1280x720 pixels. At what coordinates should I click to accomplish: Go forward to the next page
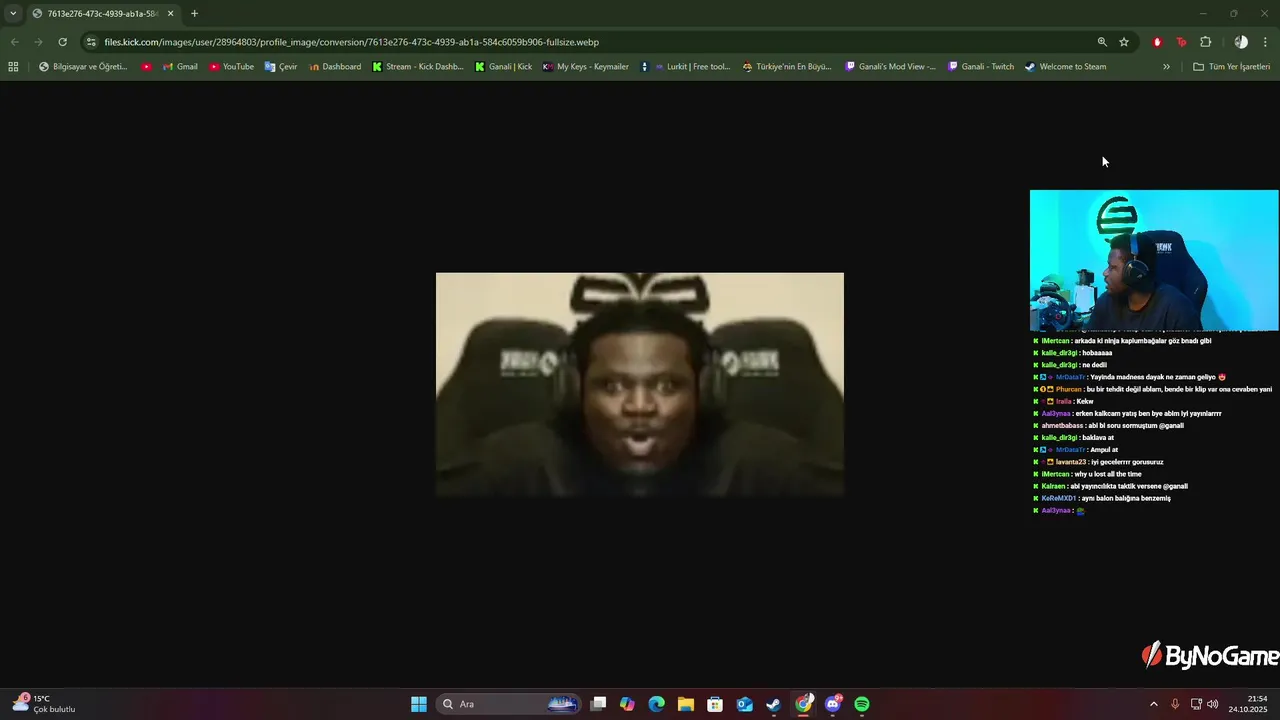[38, 42]
